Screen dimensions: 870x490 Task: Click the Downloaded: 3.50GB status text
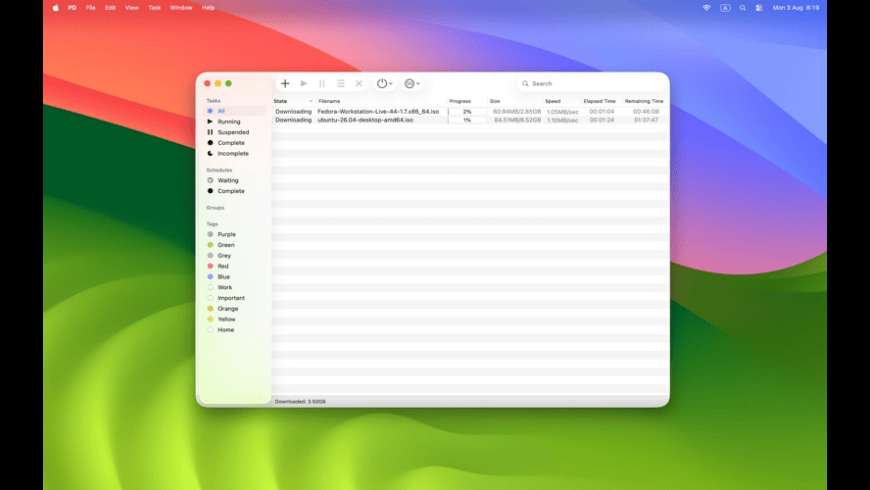[300, 401]
